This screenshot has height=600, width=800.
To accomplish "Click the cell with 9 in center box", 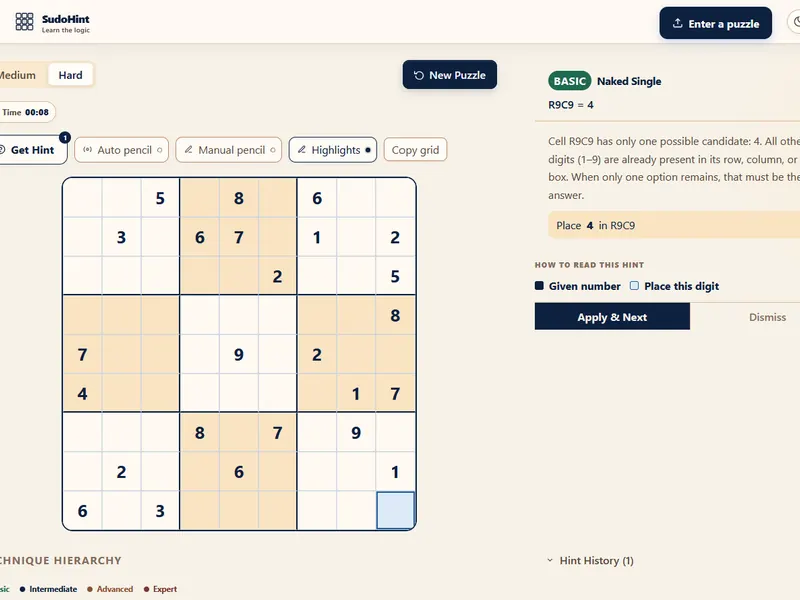I will [x=239, y=354].
